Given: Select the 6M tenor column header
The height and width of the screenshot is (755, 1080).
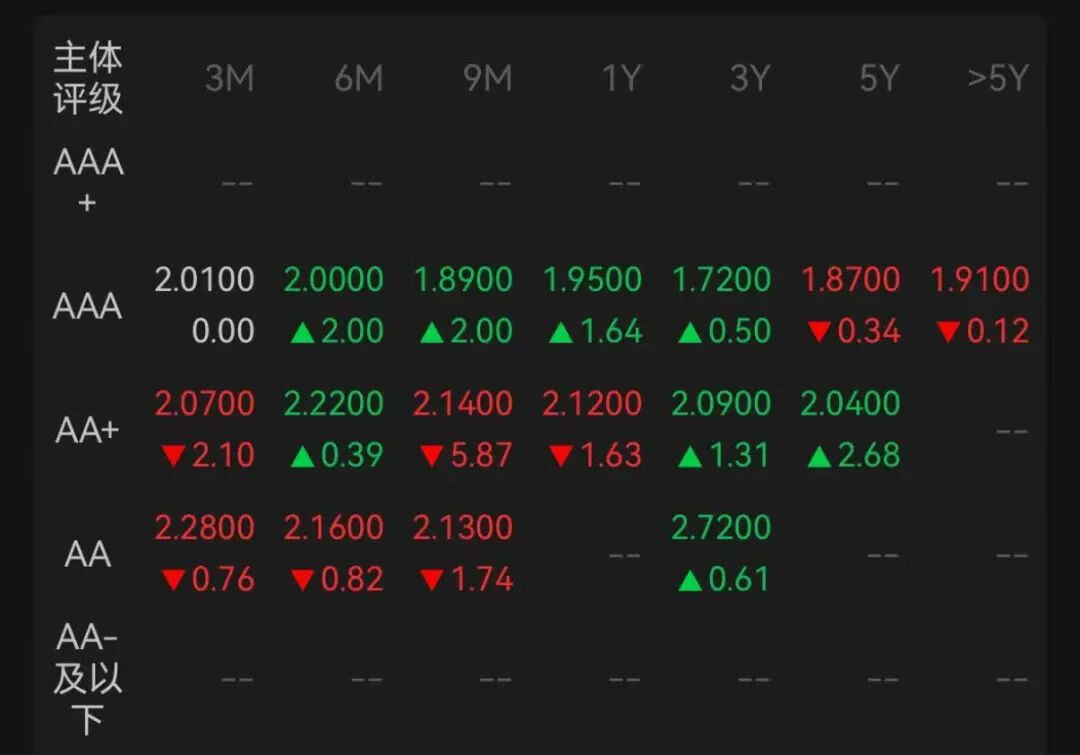Looking at the screenshot, I should [358, 79].
